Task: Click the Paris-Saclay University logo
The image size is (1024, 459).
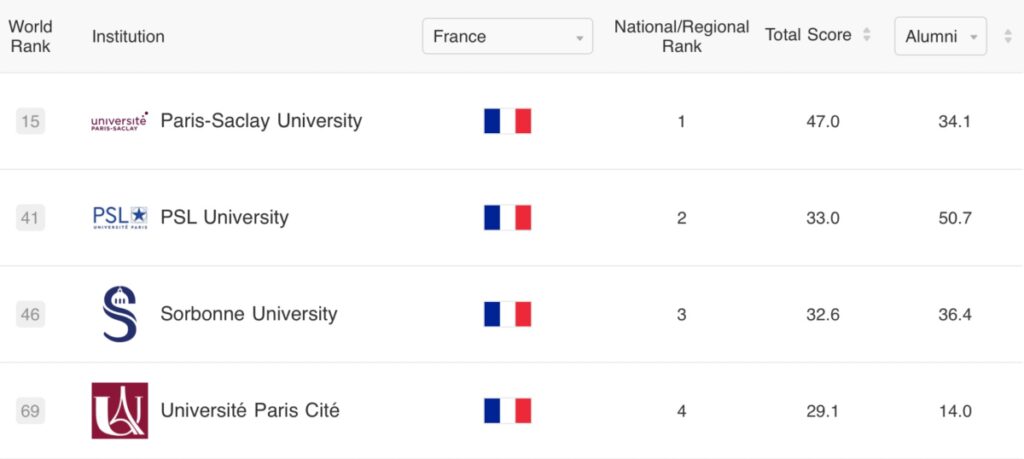Action: [120, 121]
